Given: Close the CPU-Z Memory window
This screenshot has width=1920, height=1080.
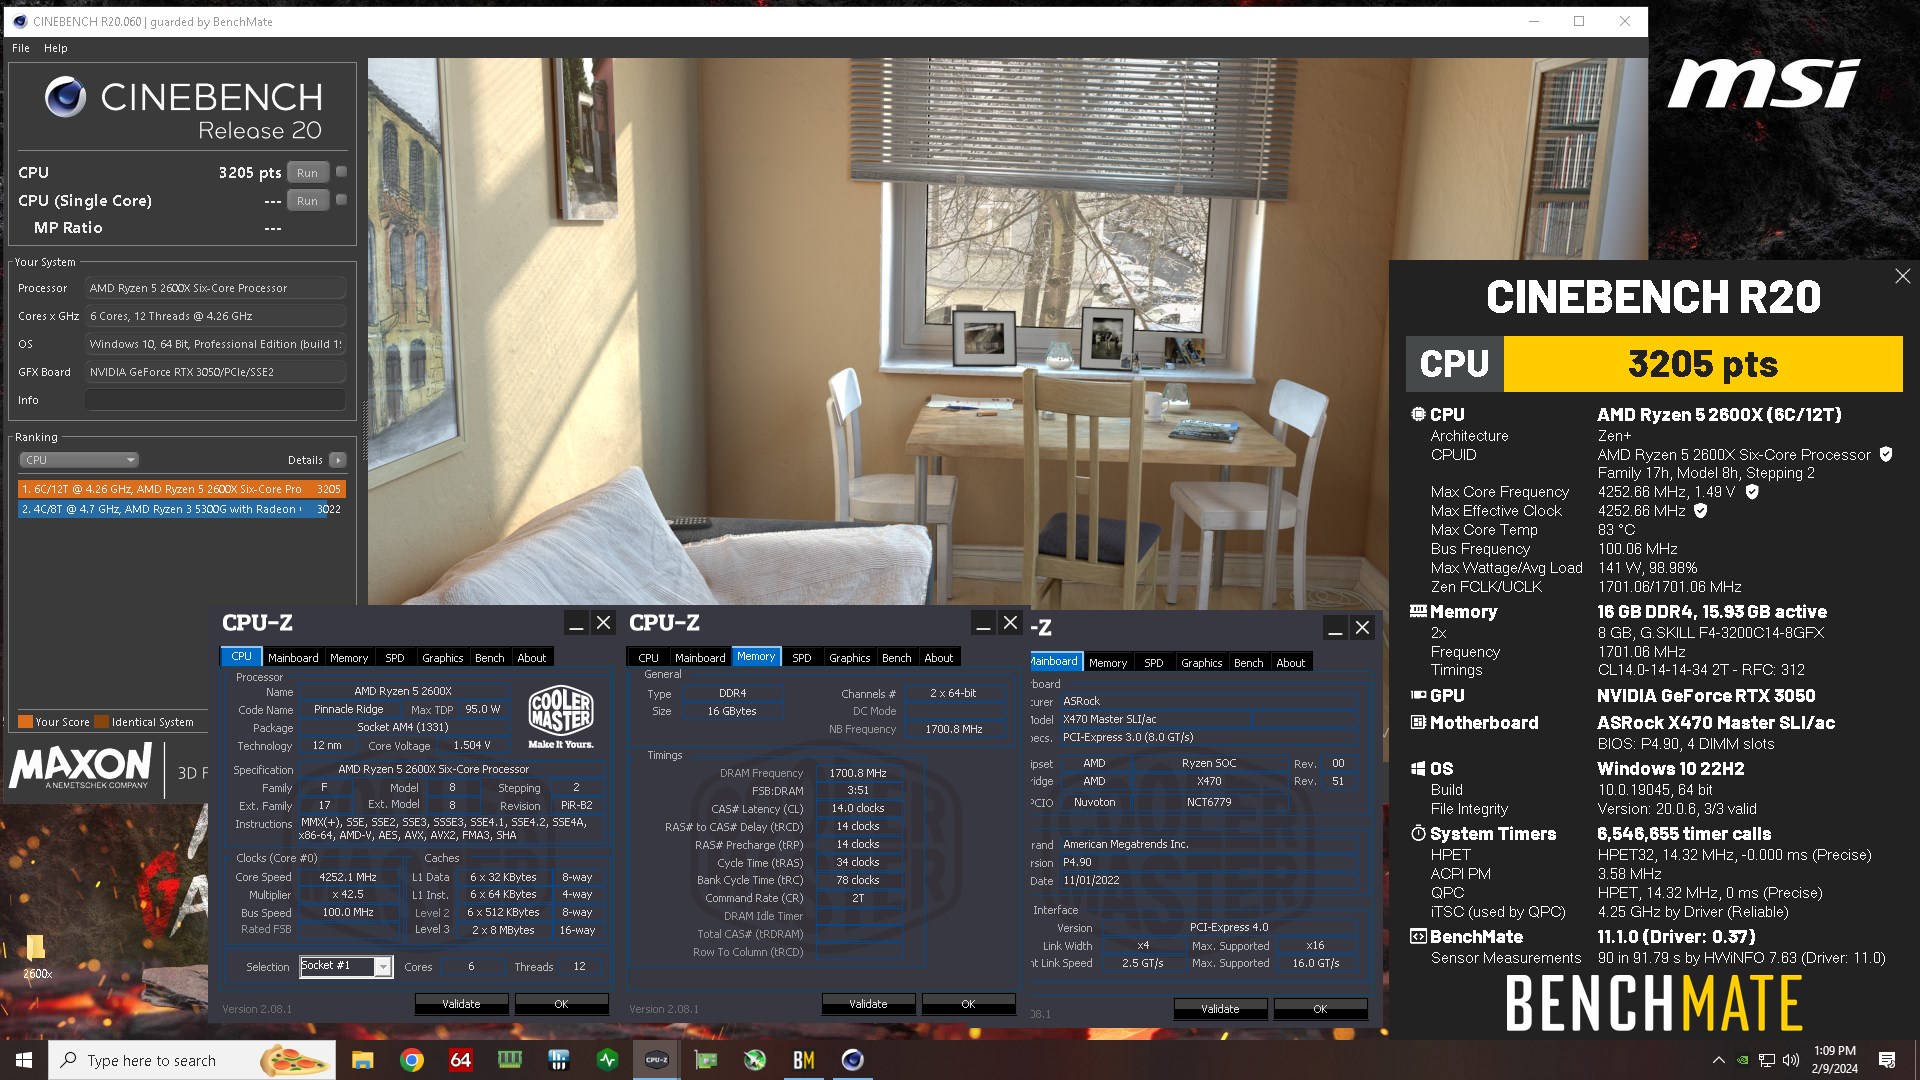Looking at the screenshot, I should pyautogui.click(x=1010, y=623).
